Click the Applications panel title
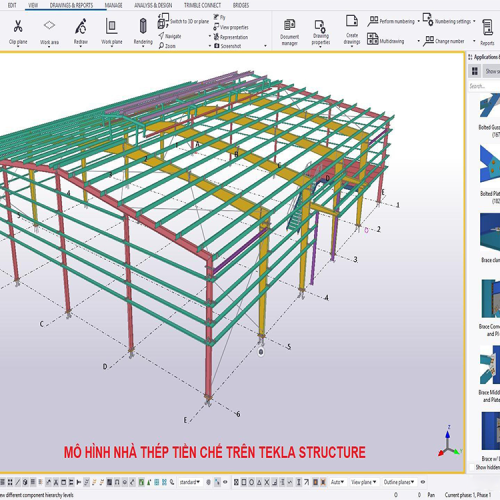This screenshot has width=500, height=500. pos(487,57)
